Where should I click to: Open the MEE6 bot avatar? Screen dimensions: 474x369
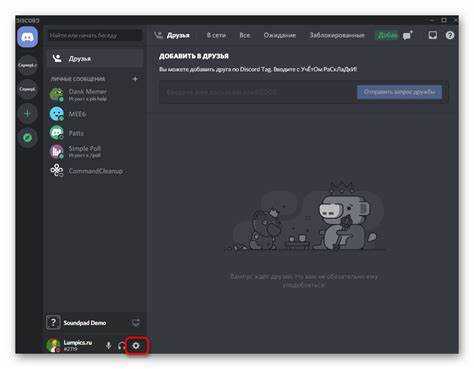pyautogui.click(x=57, y=114)
